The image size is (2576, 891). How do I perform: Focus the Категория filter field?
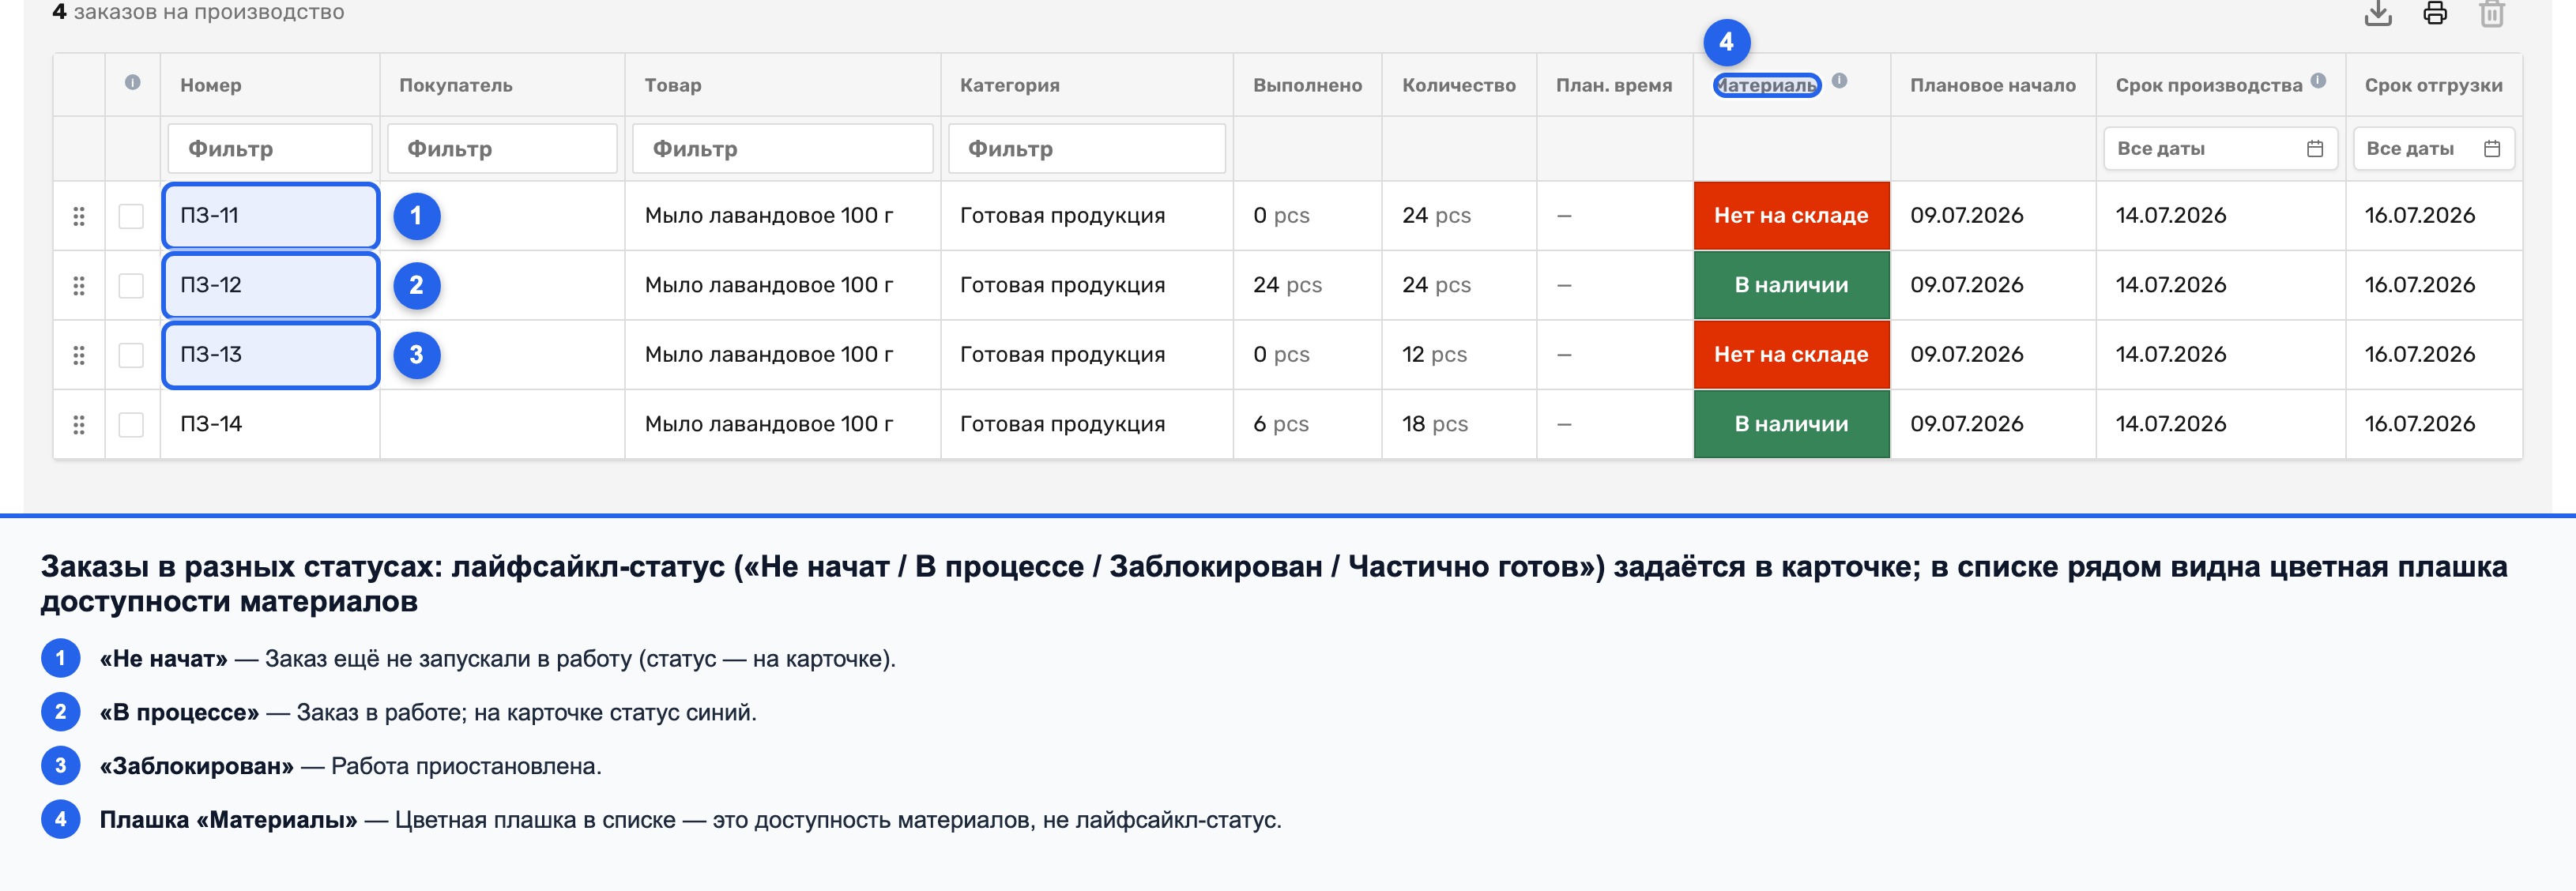coord(1087,149)
